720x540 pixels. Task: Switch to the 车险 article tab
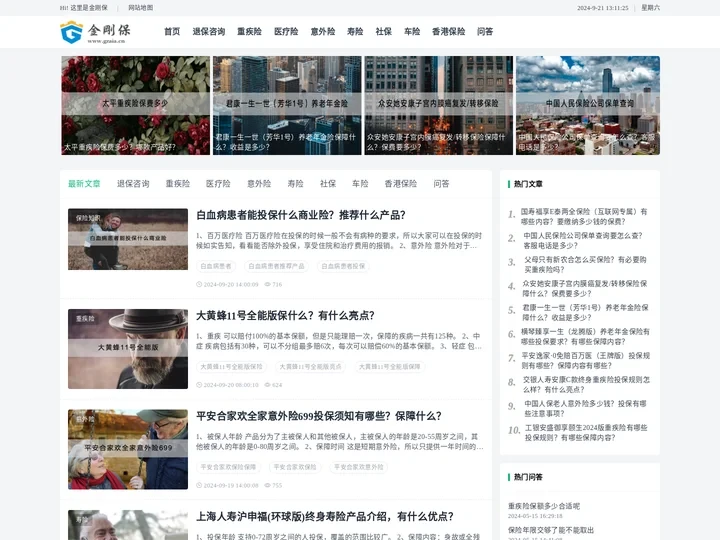[x=360, y=184]
